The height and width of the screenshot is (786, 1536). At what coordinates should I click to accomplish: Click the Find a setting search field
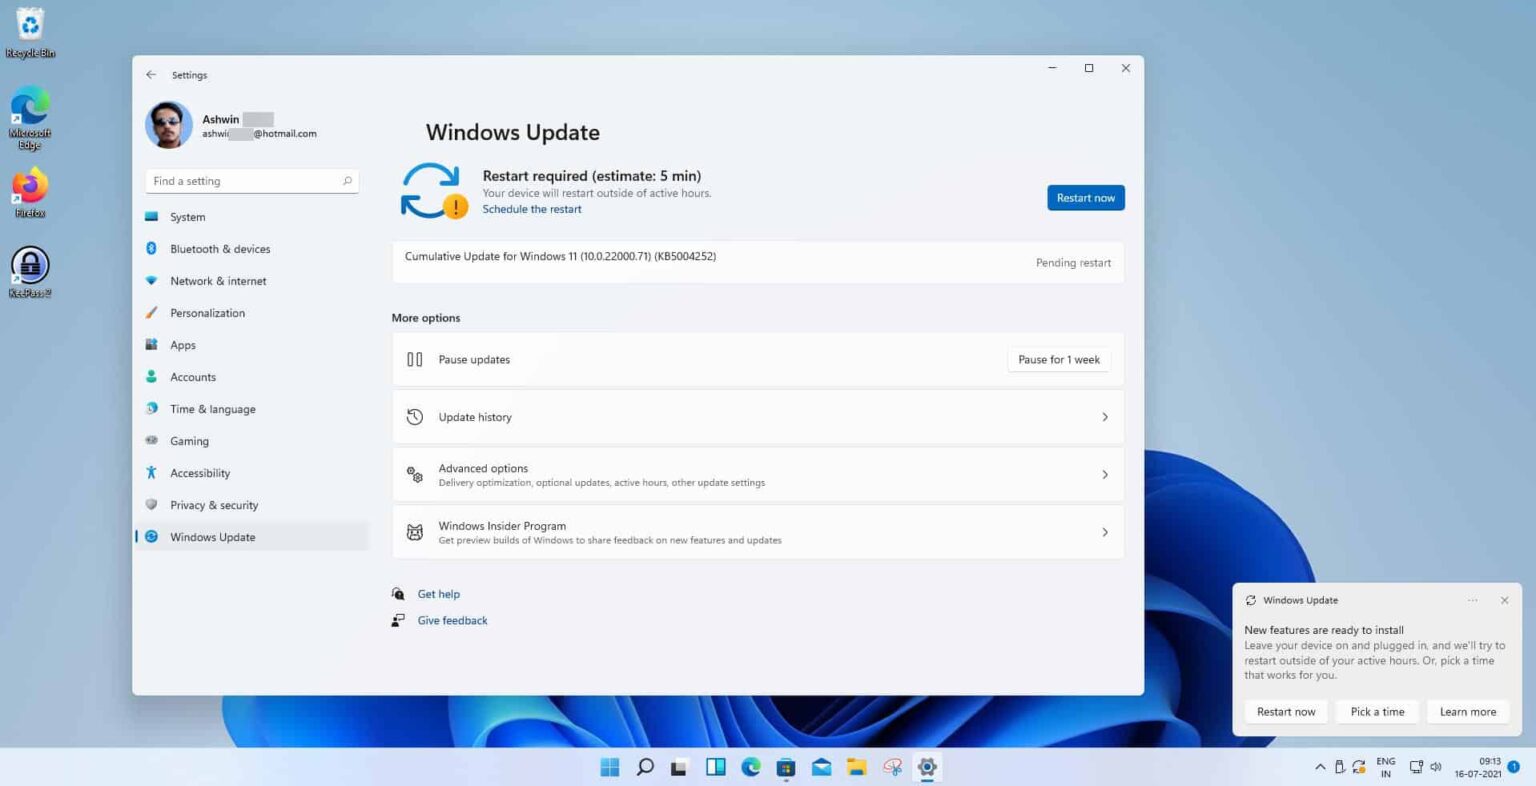tap(251, 181)
